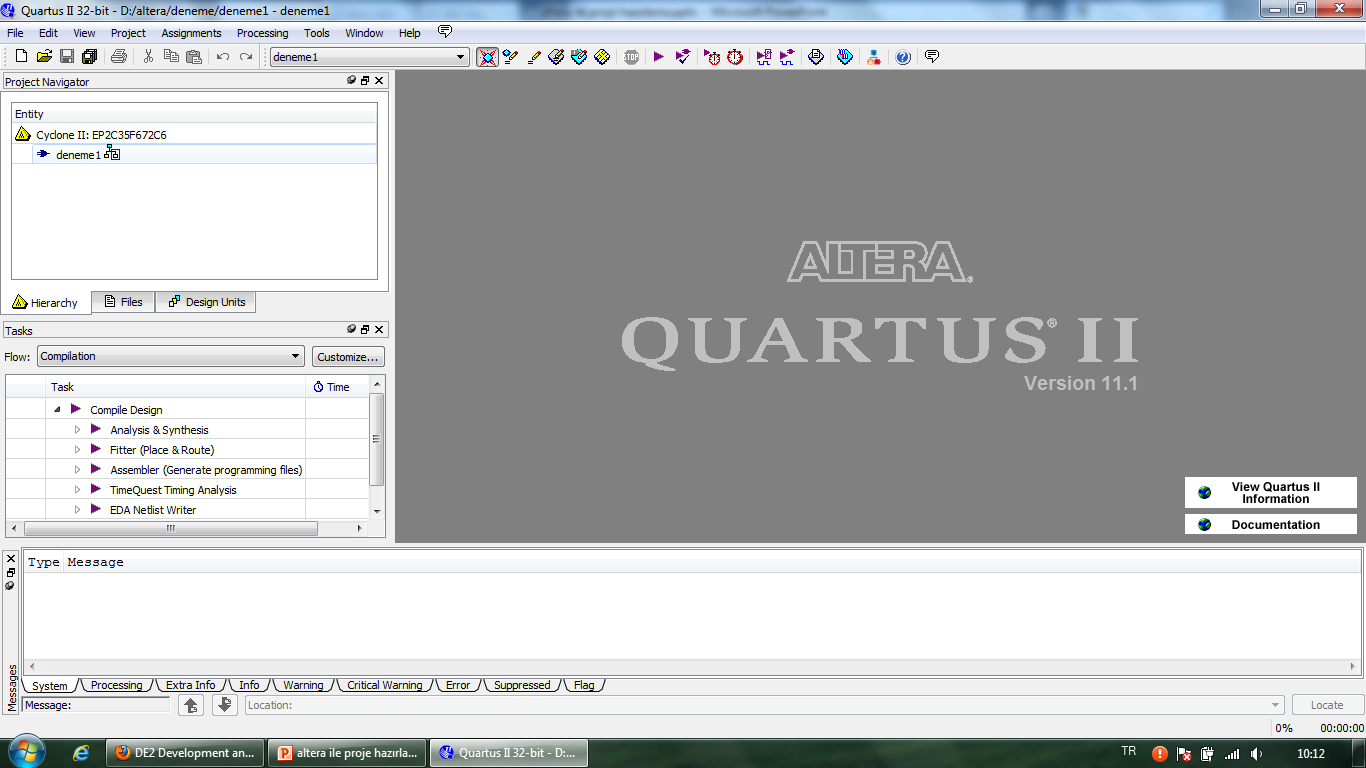Screen dimensions: 1366x768
Task: Open the TimeQuest Timing Analyzer clock icon
Action: (735, 57)
